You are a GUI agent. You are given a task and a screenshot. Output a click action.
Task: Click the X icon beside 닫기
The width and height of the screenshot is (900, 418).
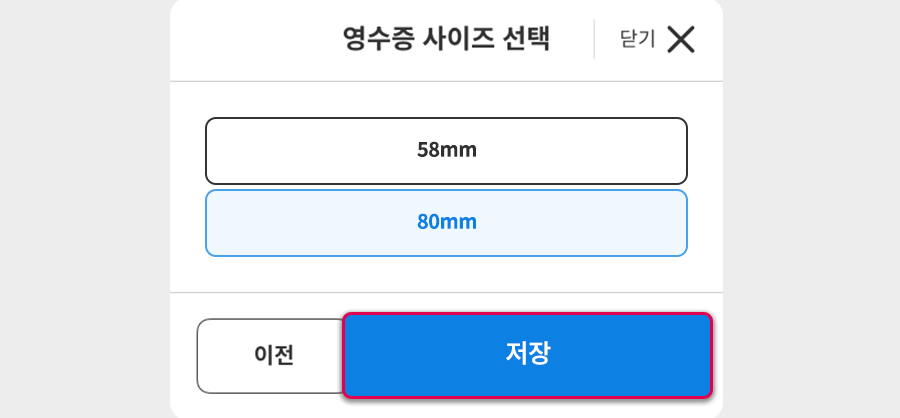tap(681, 40)
